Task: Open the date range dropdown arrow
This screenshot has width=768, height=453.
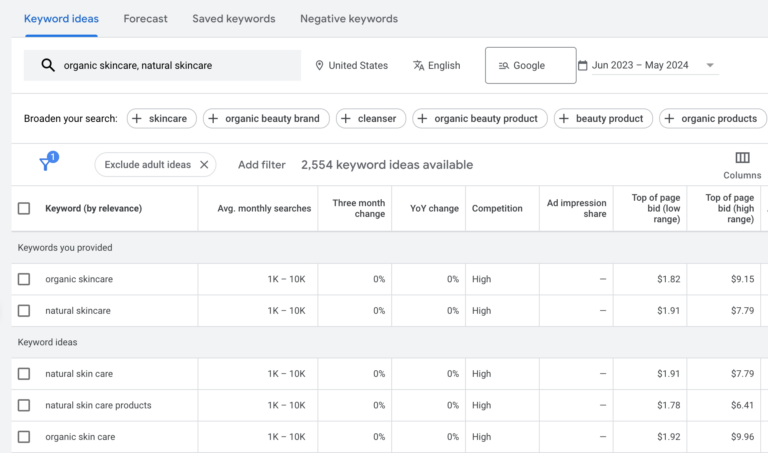Action: [x=710, y=65]
